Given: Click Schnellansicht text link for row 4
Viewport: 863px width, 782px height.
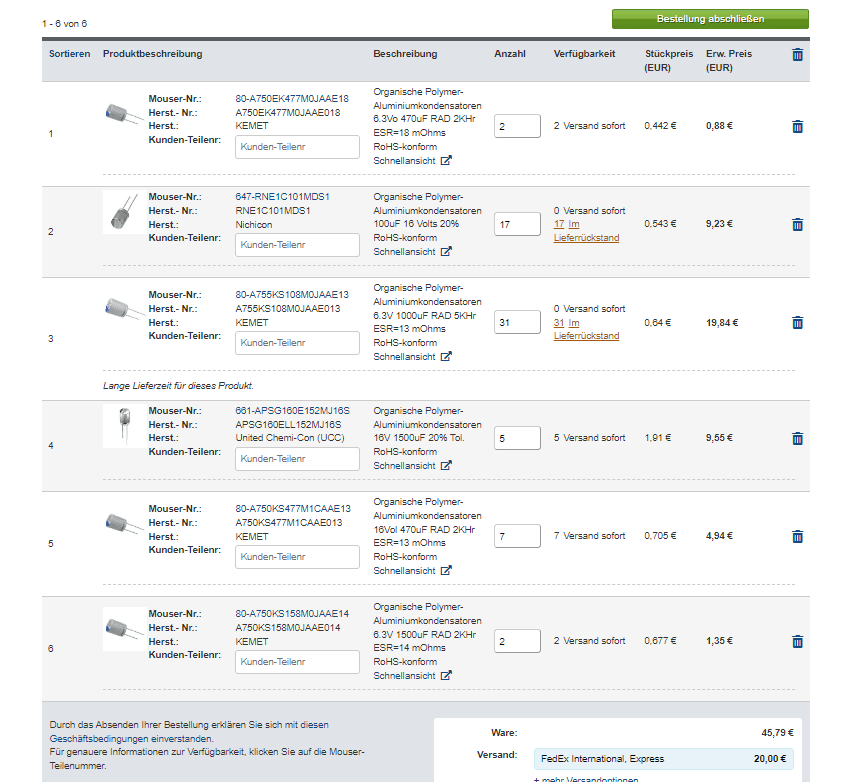Looking at the screenshot, I should pos(404,466).
